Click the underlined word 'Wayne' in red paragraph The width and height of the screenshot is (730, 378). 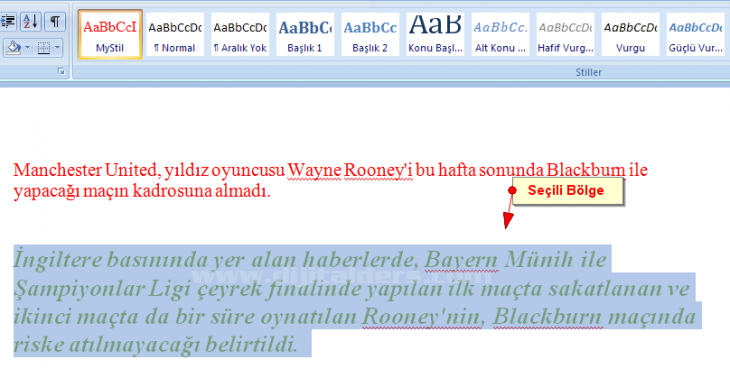click(x=314, y=171)
